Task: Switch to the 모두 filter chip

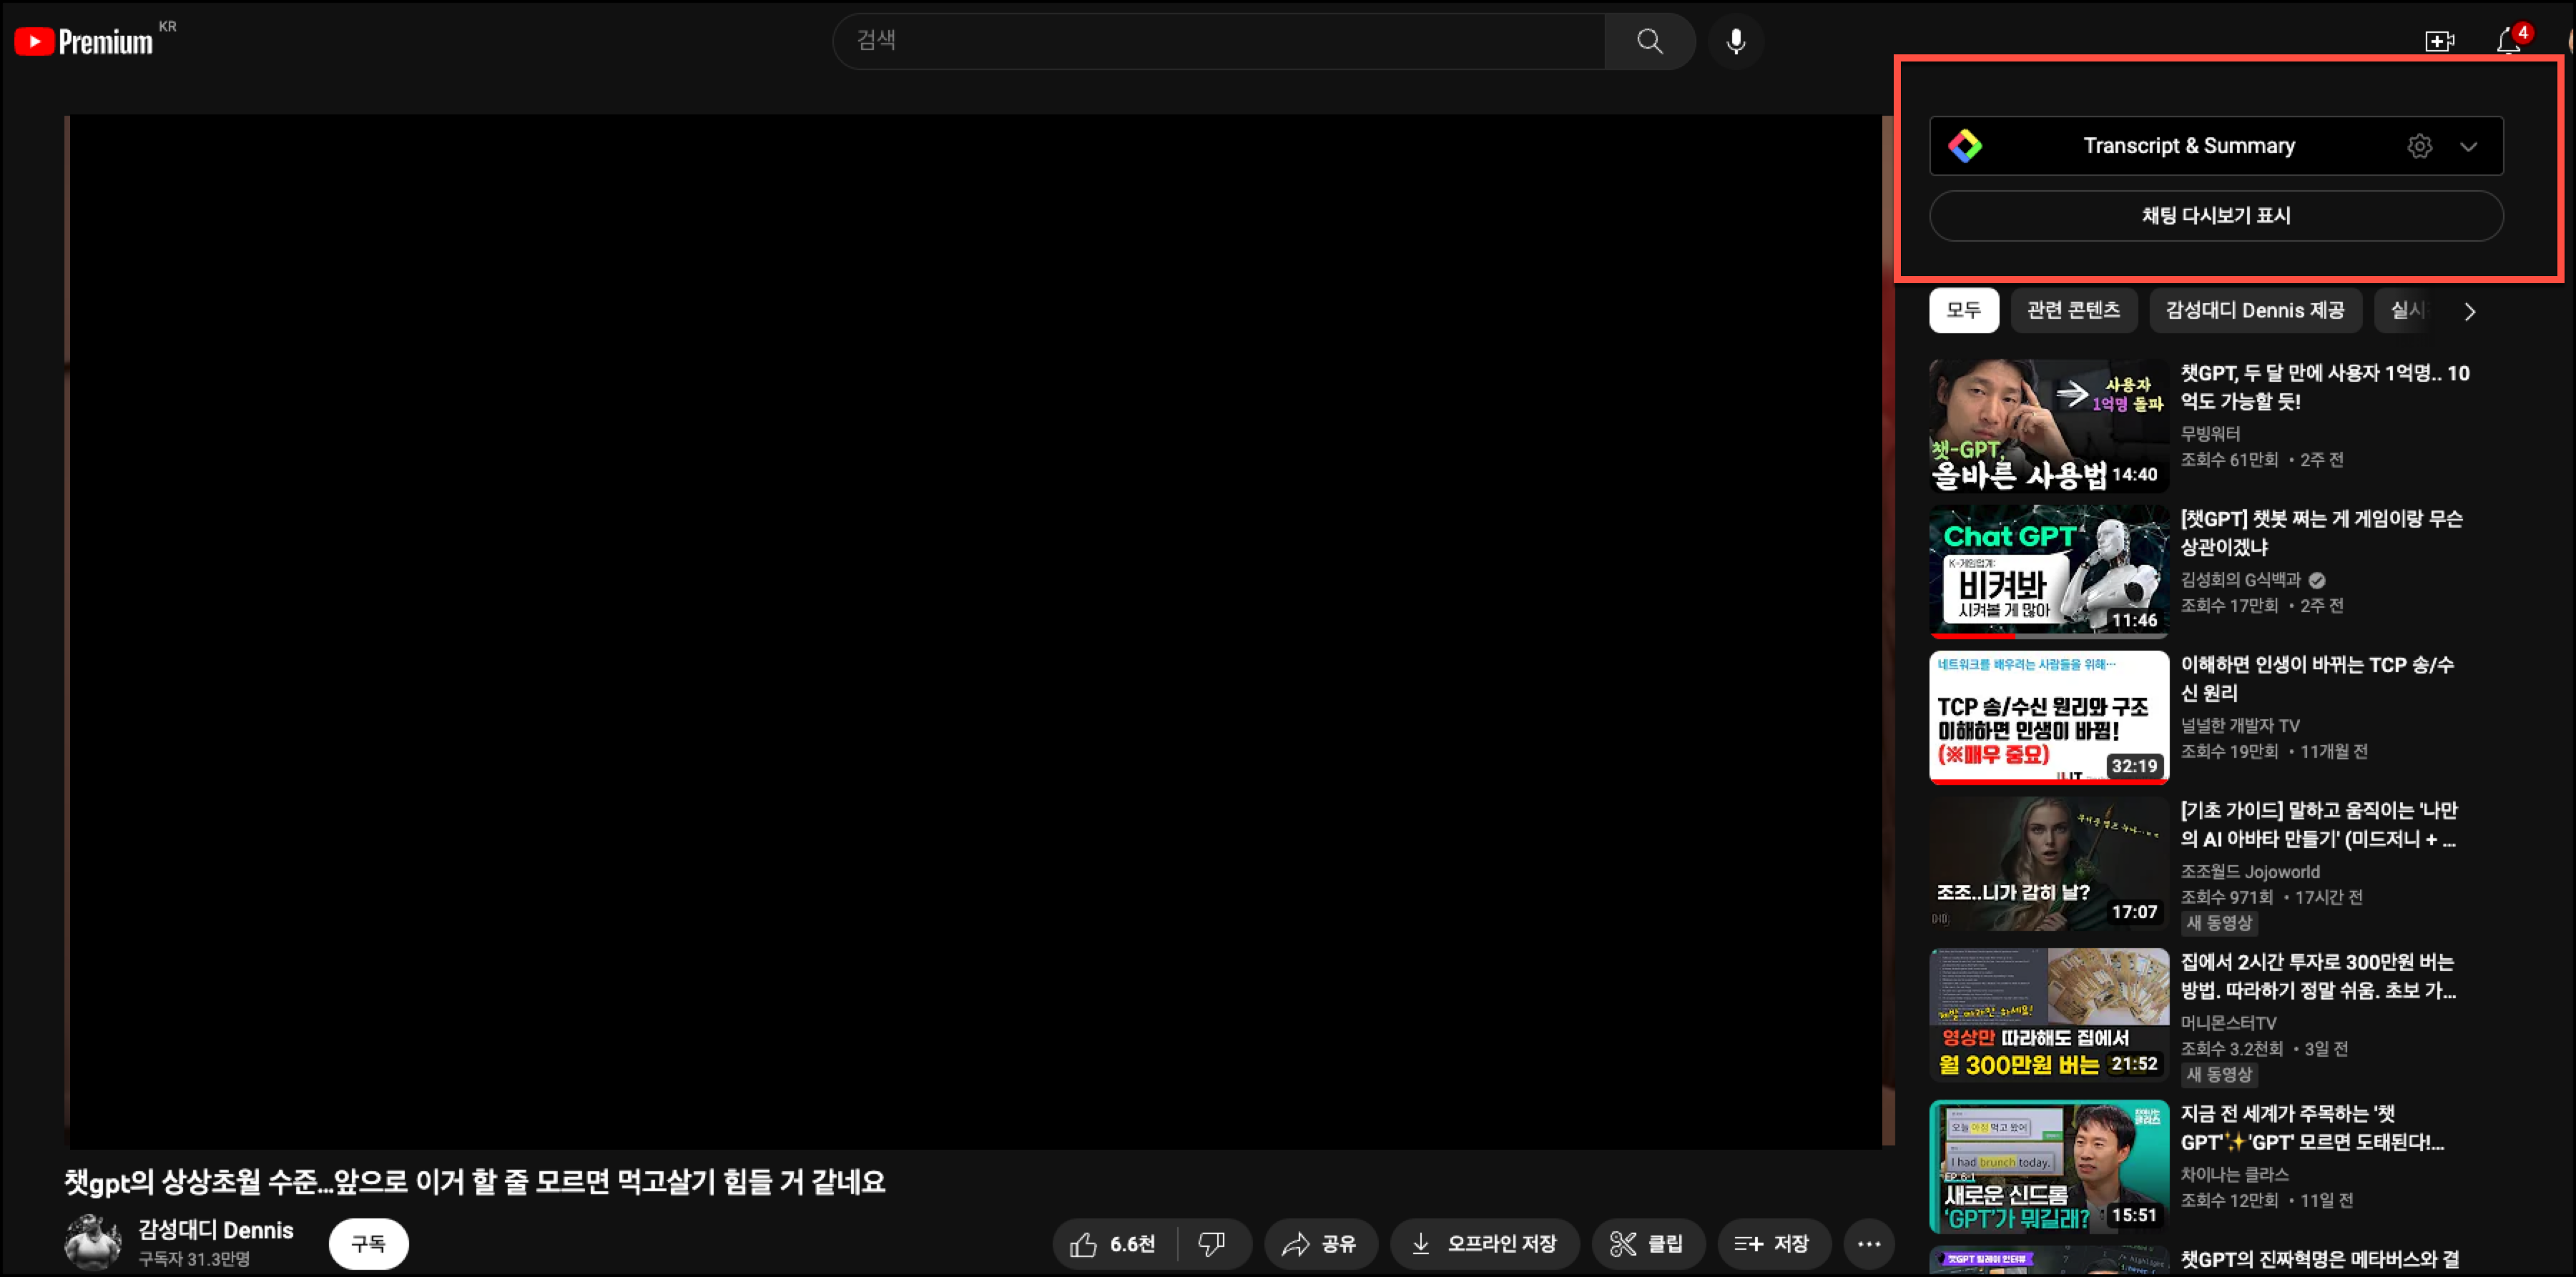Action: pos(1963,310)
